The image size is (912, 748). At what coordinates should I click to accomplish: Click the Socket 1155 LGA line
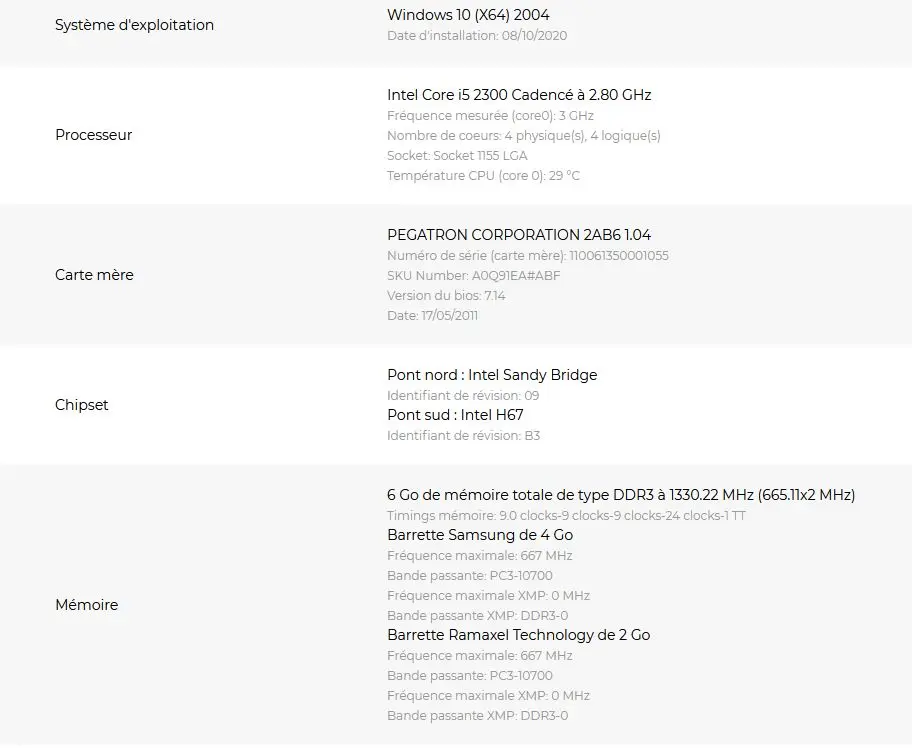click(x=457, y=156)
